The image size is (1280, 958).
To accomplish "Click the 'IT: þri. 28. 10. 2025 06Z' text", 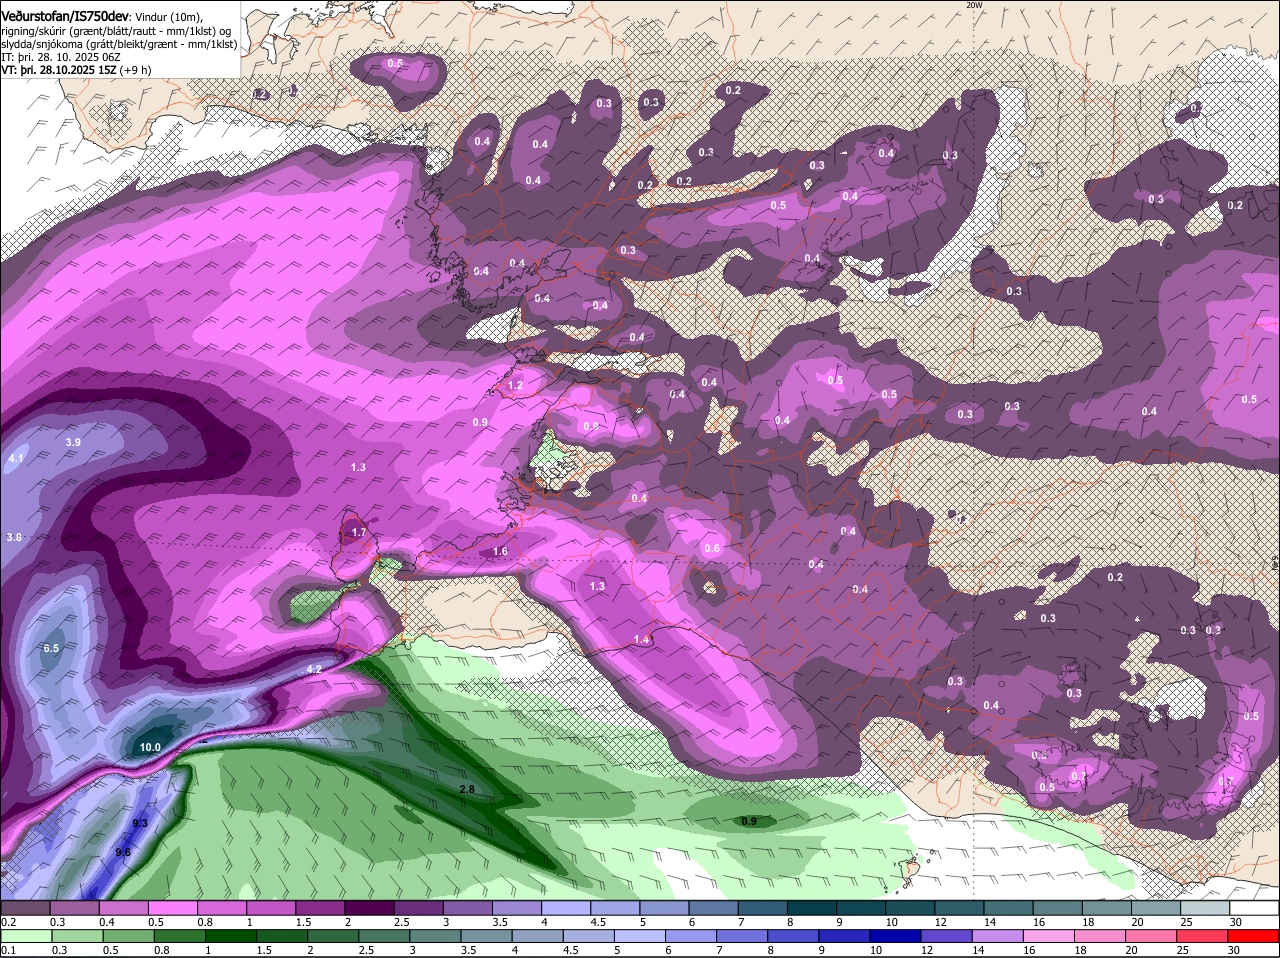I will (61, 57).
